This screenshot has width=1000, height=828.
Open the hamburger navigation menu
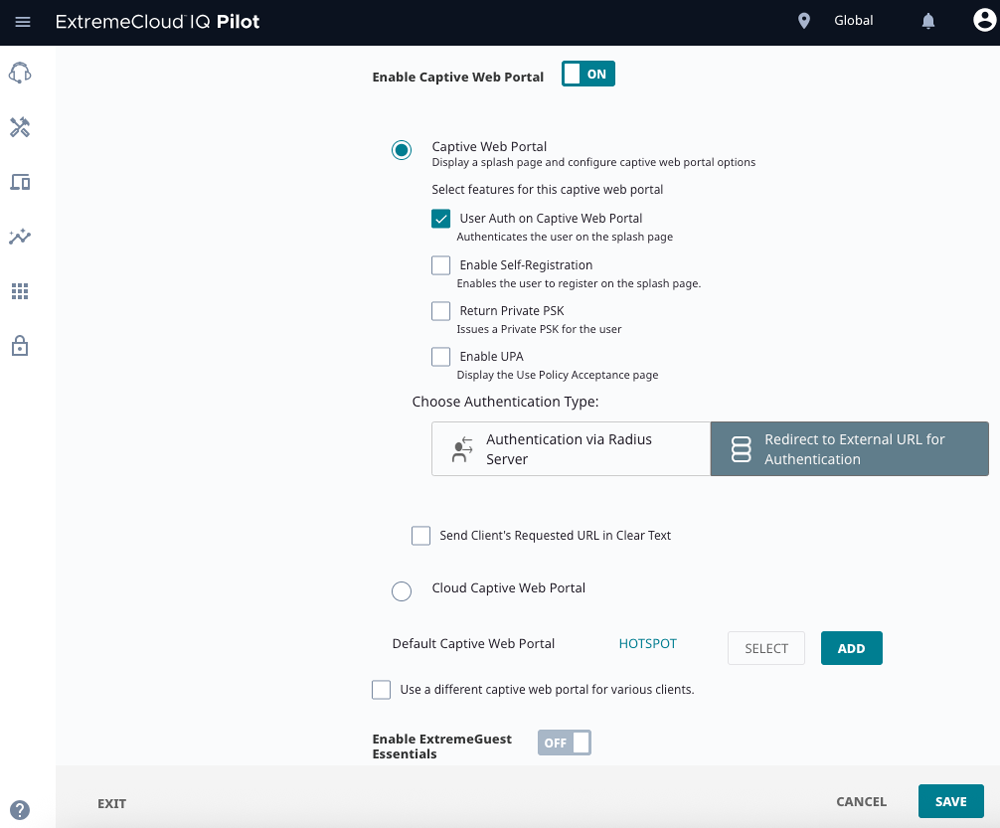[23, 22]
